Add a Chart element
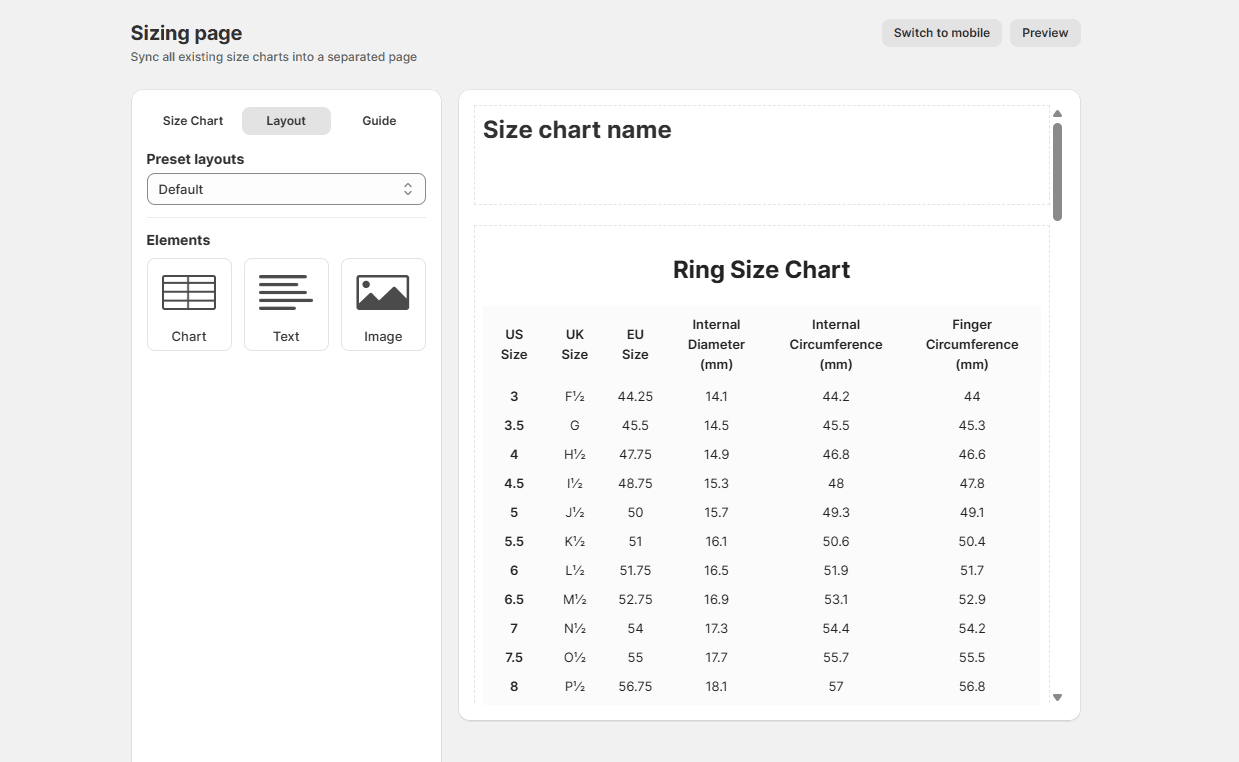Screen dimensions: 1239x762 click(189, 304)
